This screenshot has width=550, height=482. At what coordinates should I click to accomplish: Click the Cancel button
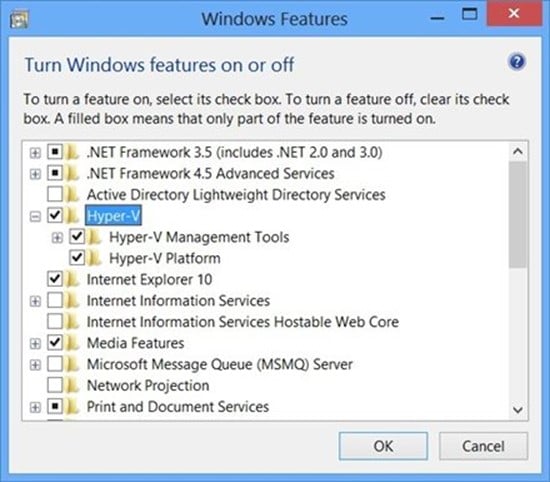[483, 446]
